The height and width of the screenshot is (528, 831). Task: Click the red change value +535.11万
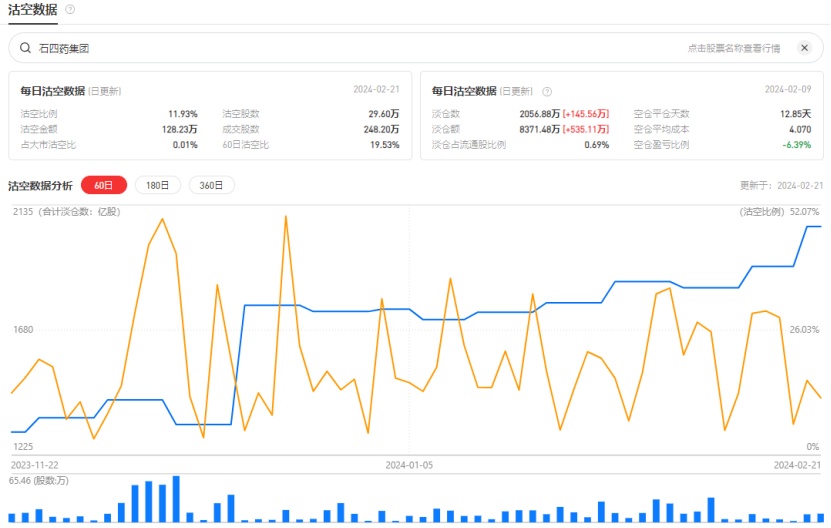pos(586,129)
